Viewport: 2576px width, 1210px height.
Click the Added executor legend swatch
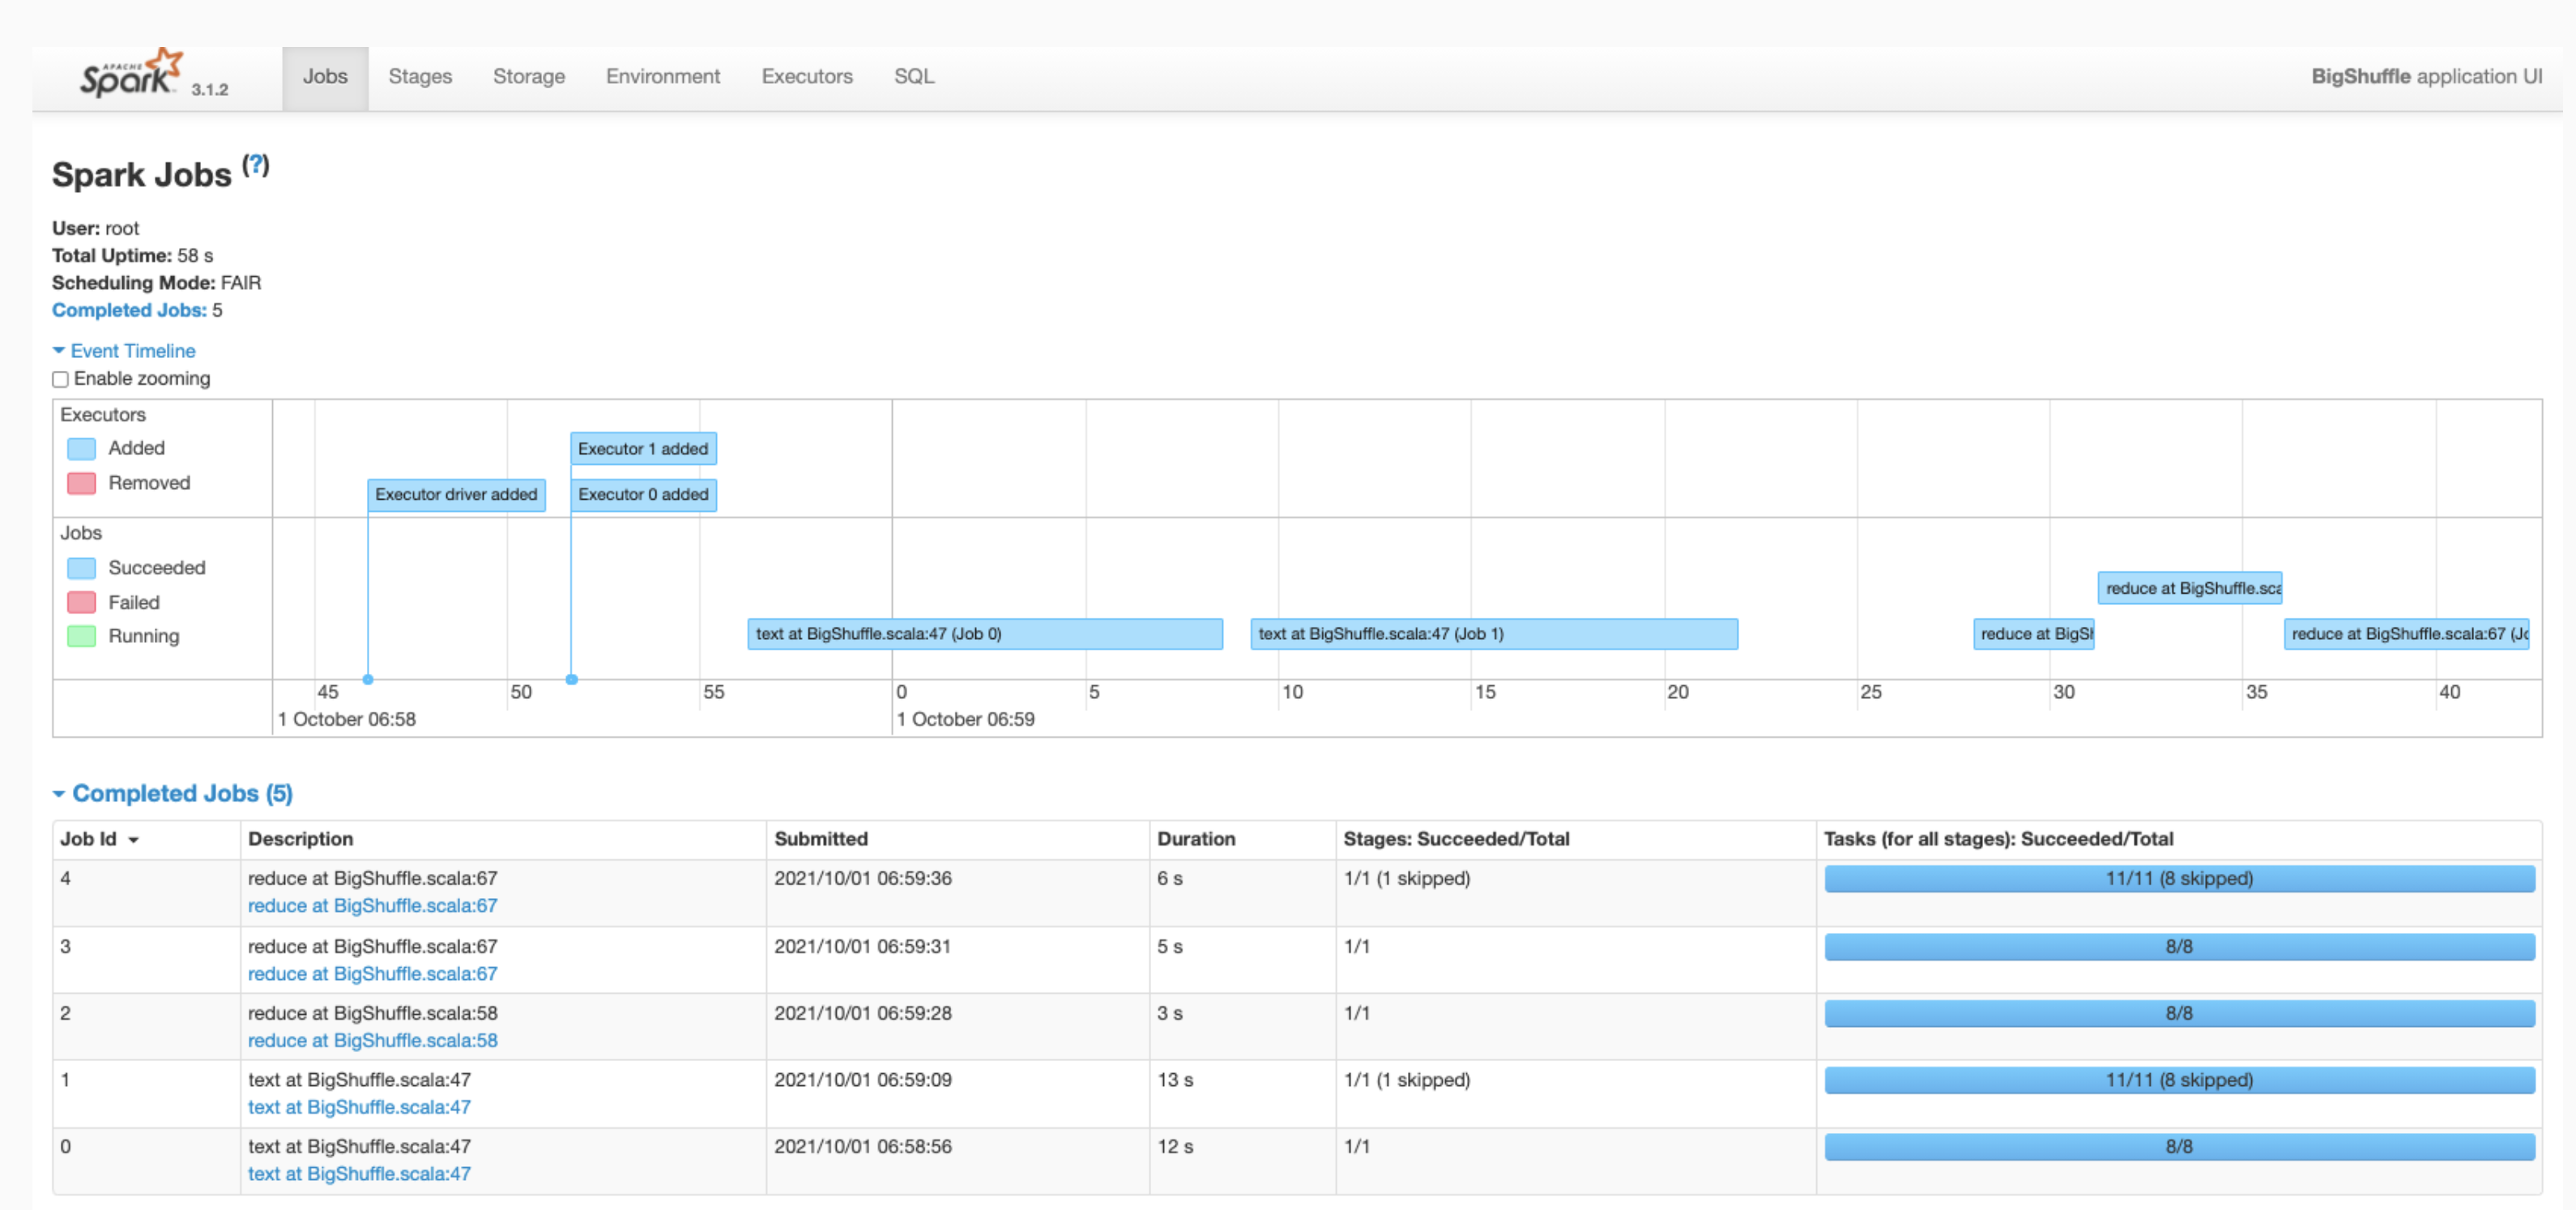click(x=81, y=449)
